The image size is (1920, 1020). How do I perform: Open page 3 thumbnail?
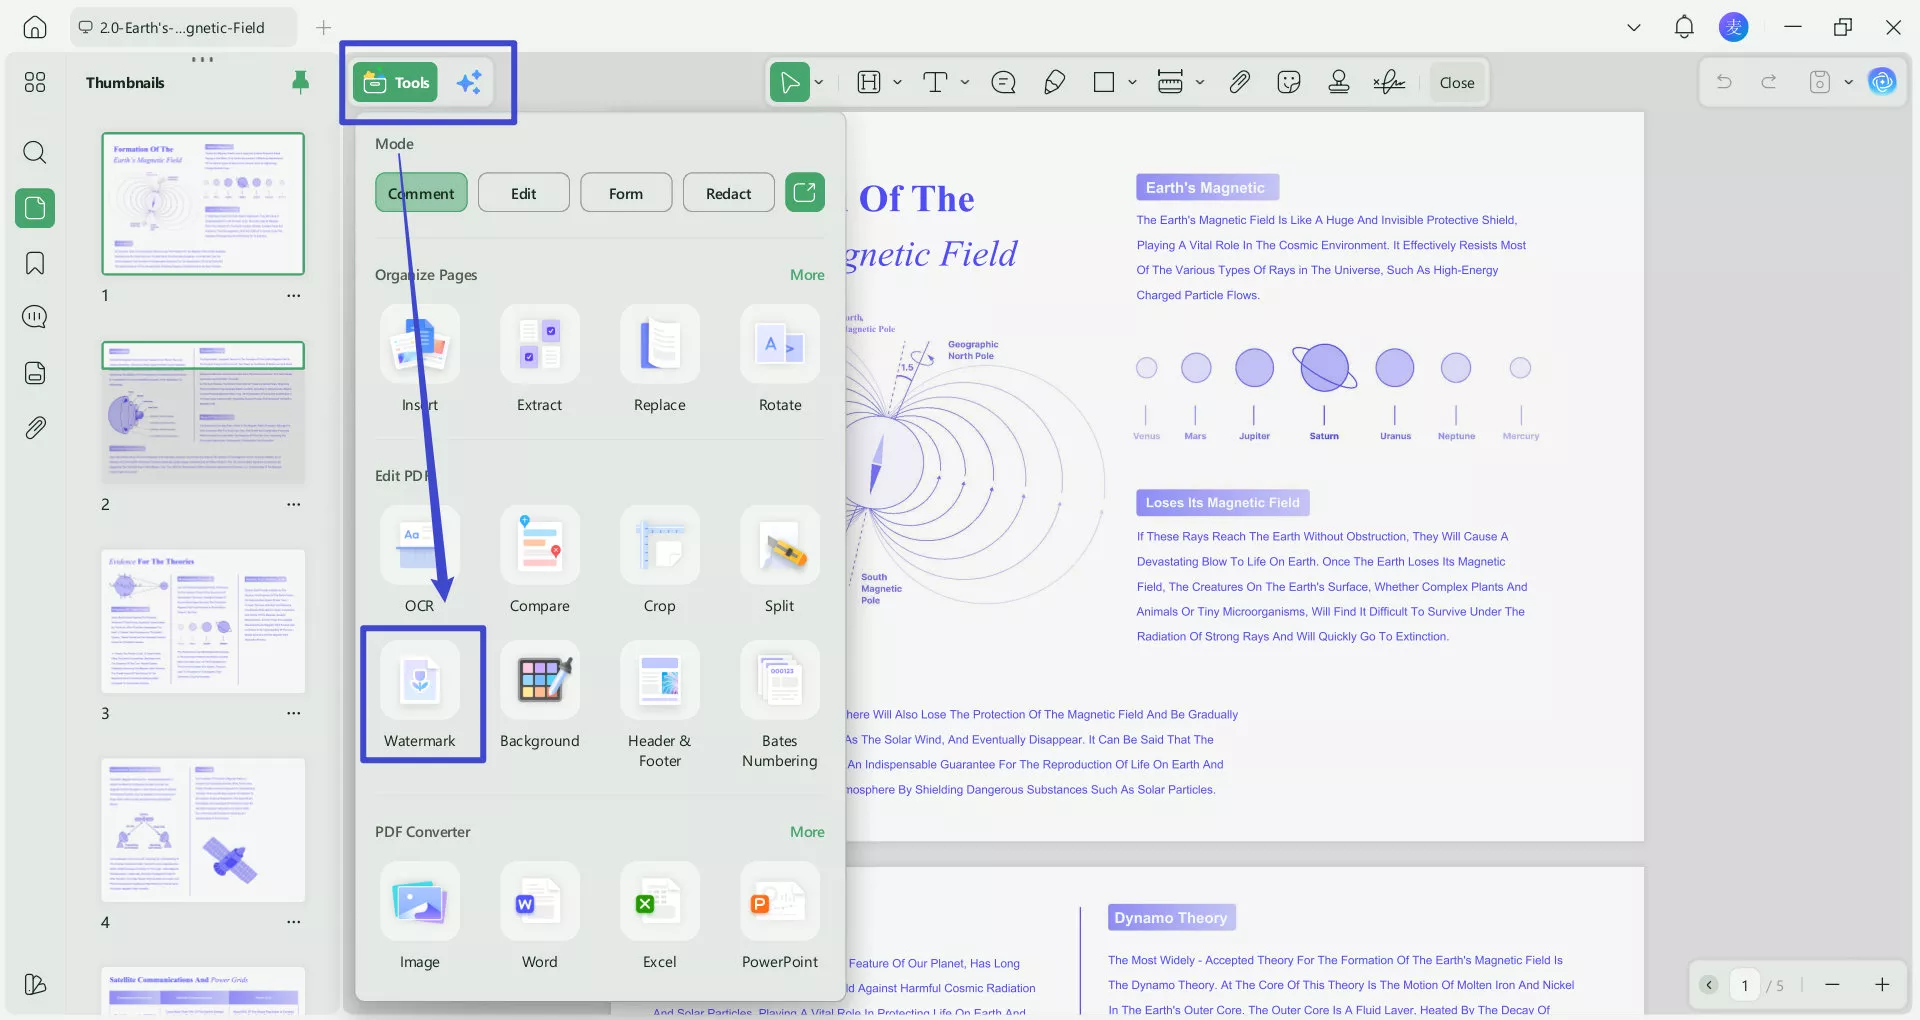203,621
